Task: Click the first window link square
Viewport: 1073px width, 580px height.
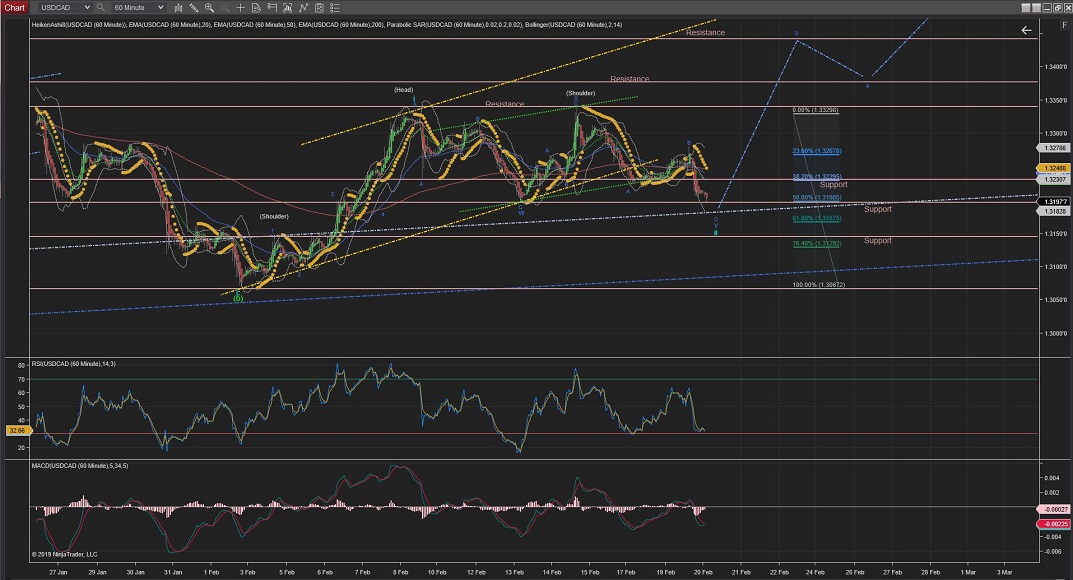Action: [1026, 8]
